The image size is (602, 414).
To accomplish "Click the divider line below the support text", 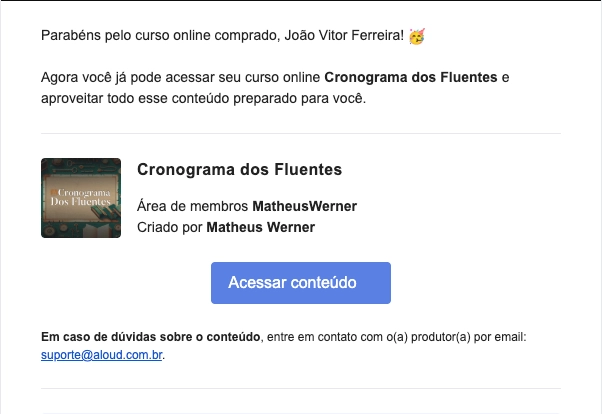I will pos(300,388).
